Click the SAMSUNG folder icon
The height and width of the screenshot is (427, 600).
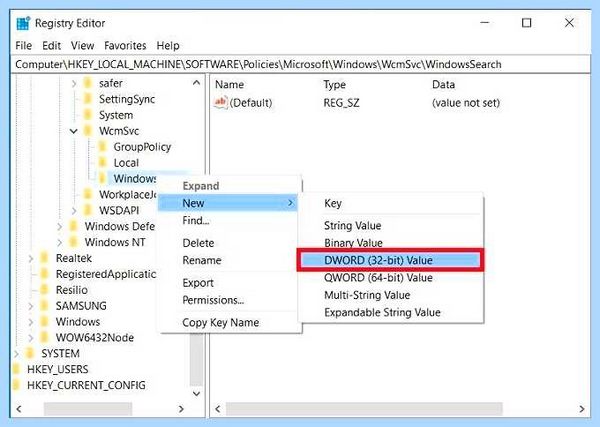point(44,306)
